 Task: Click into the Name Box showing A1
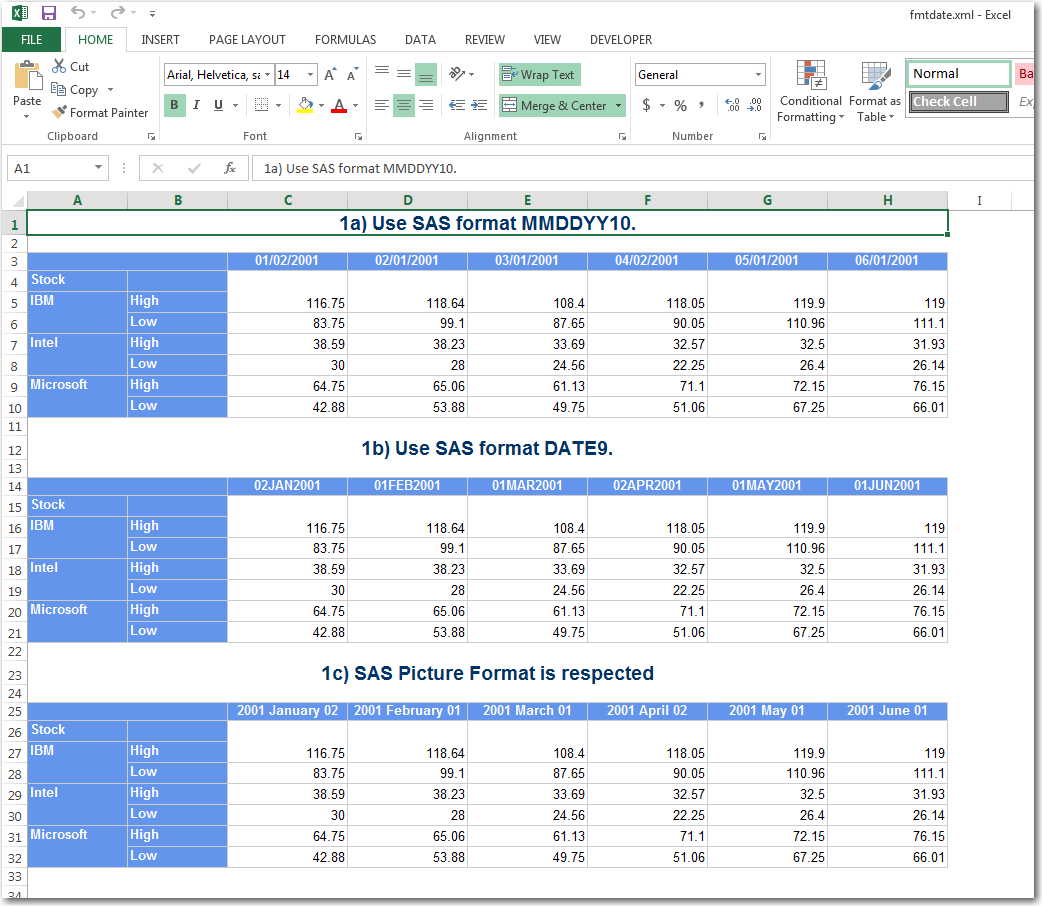(50, 168)
